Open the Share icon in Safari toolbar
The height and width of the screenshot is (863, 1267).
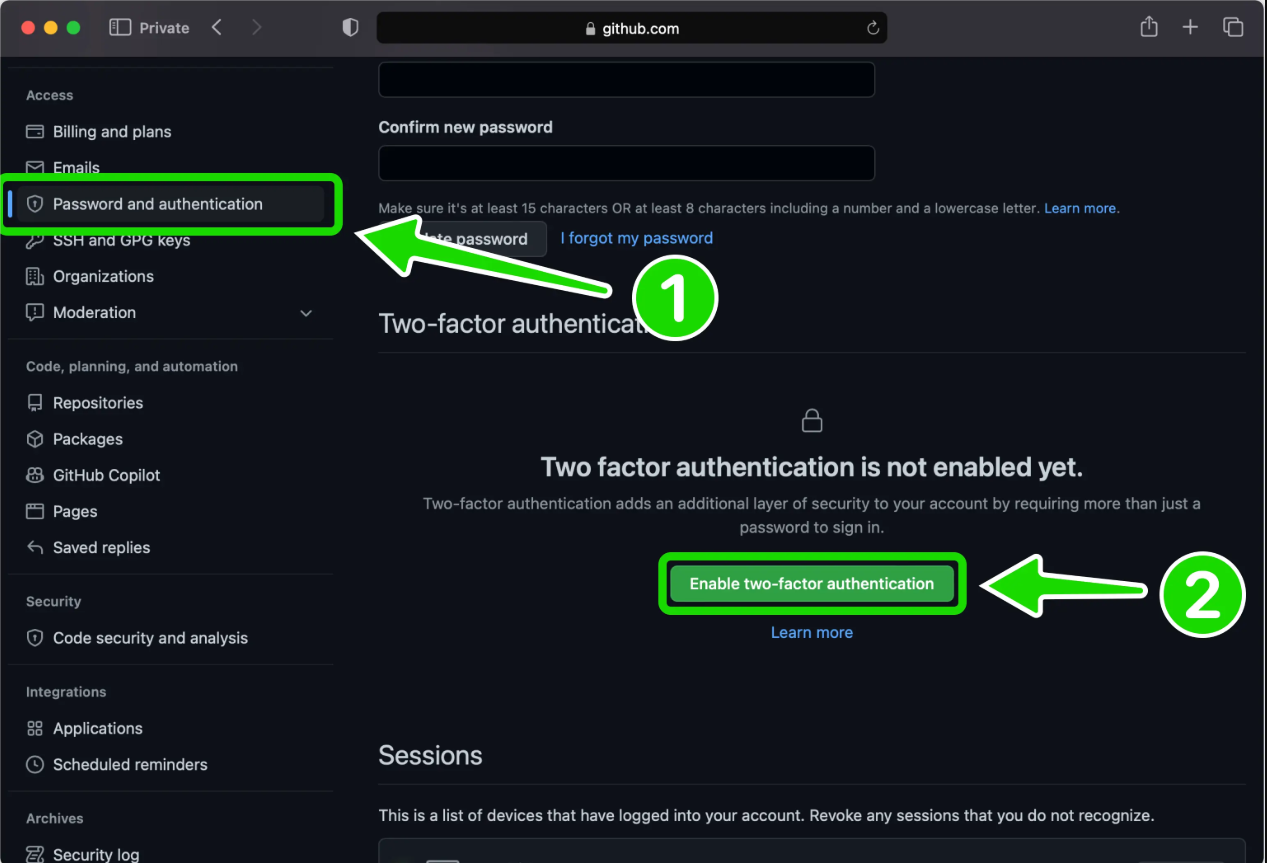coord(1148,27)
